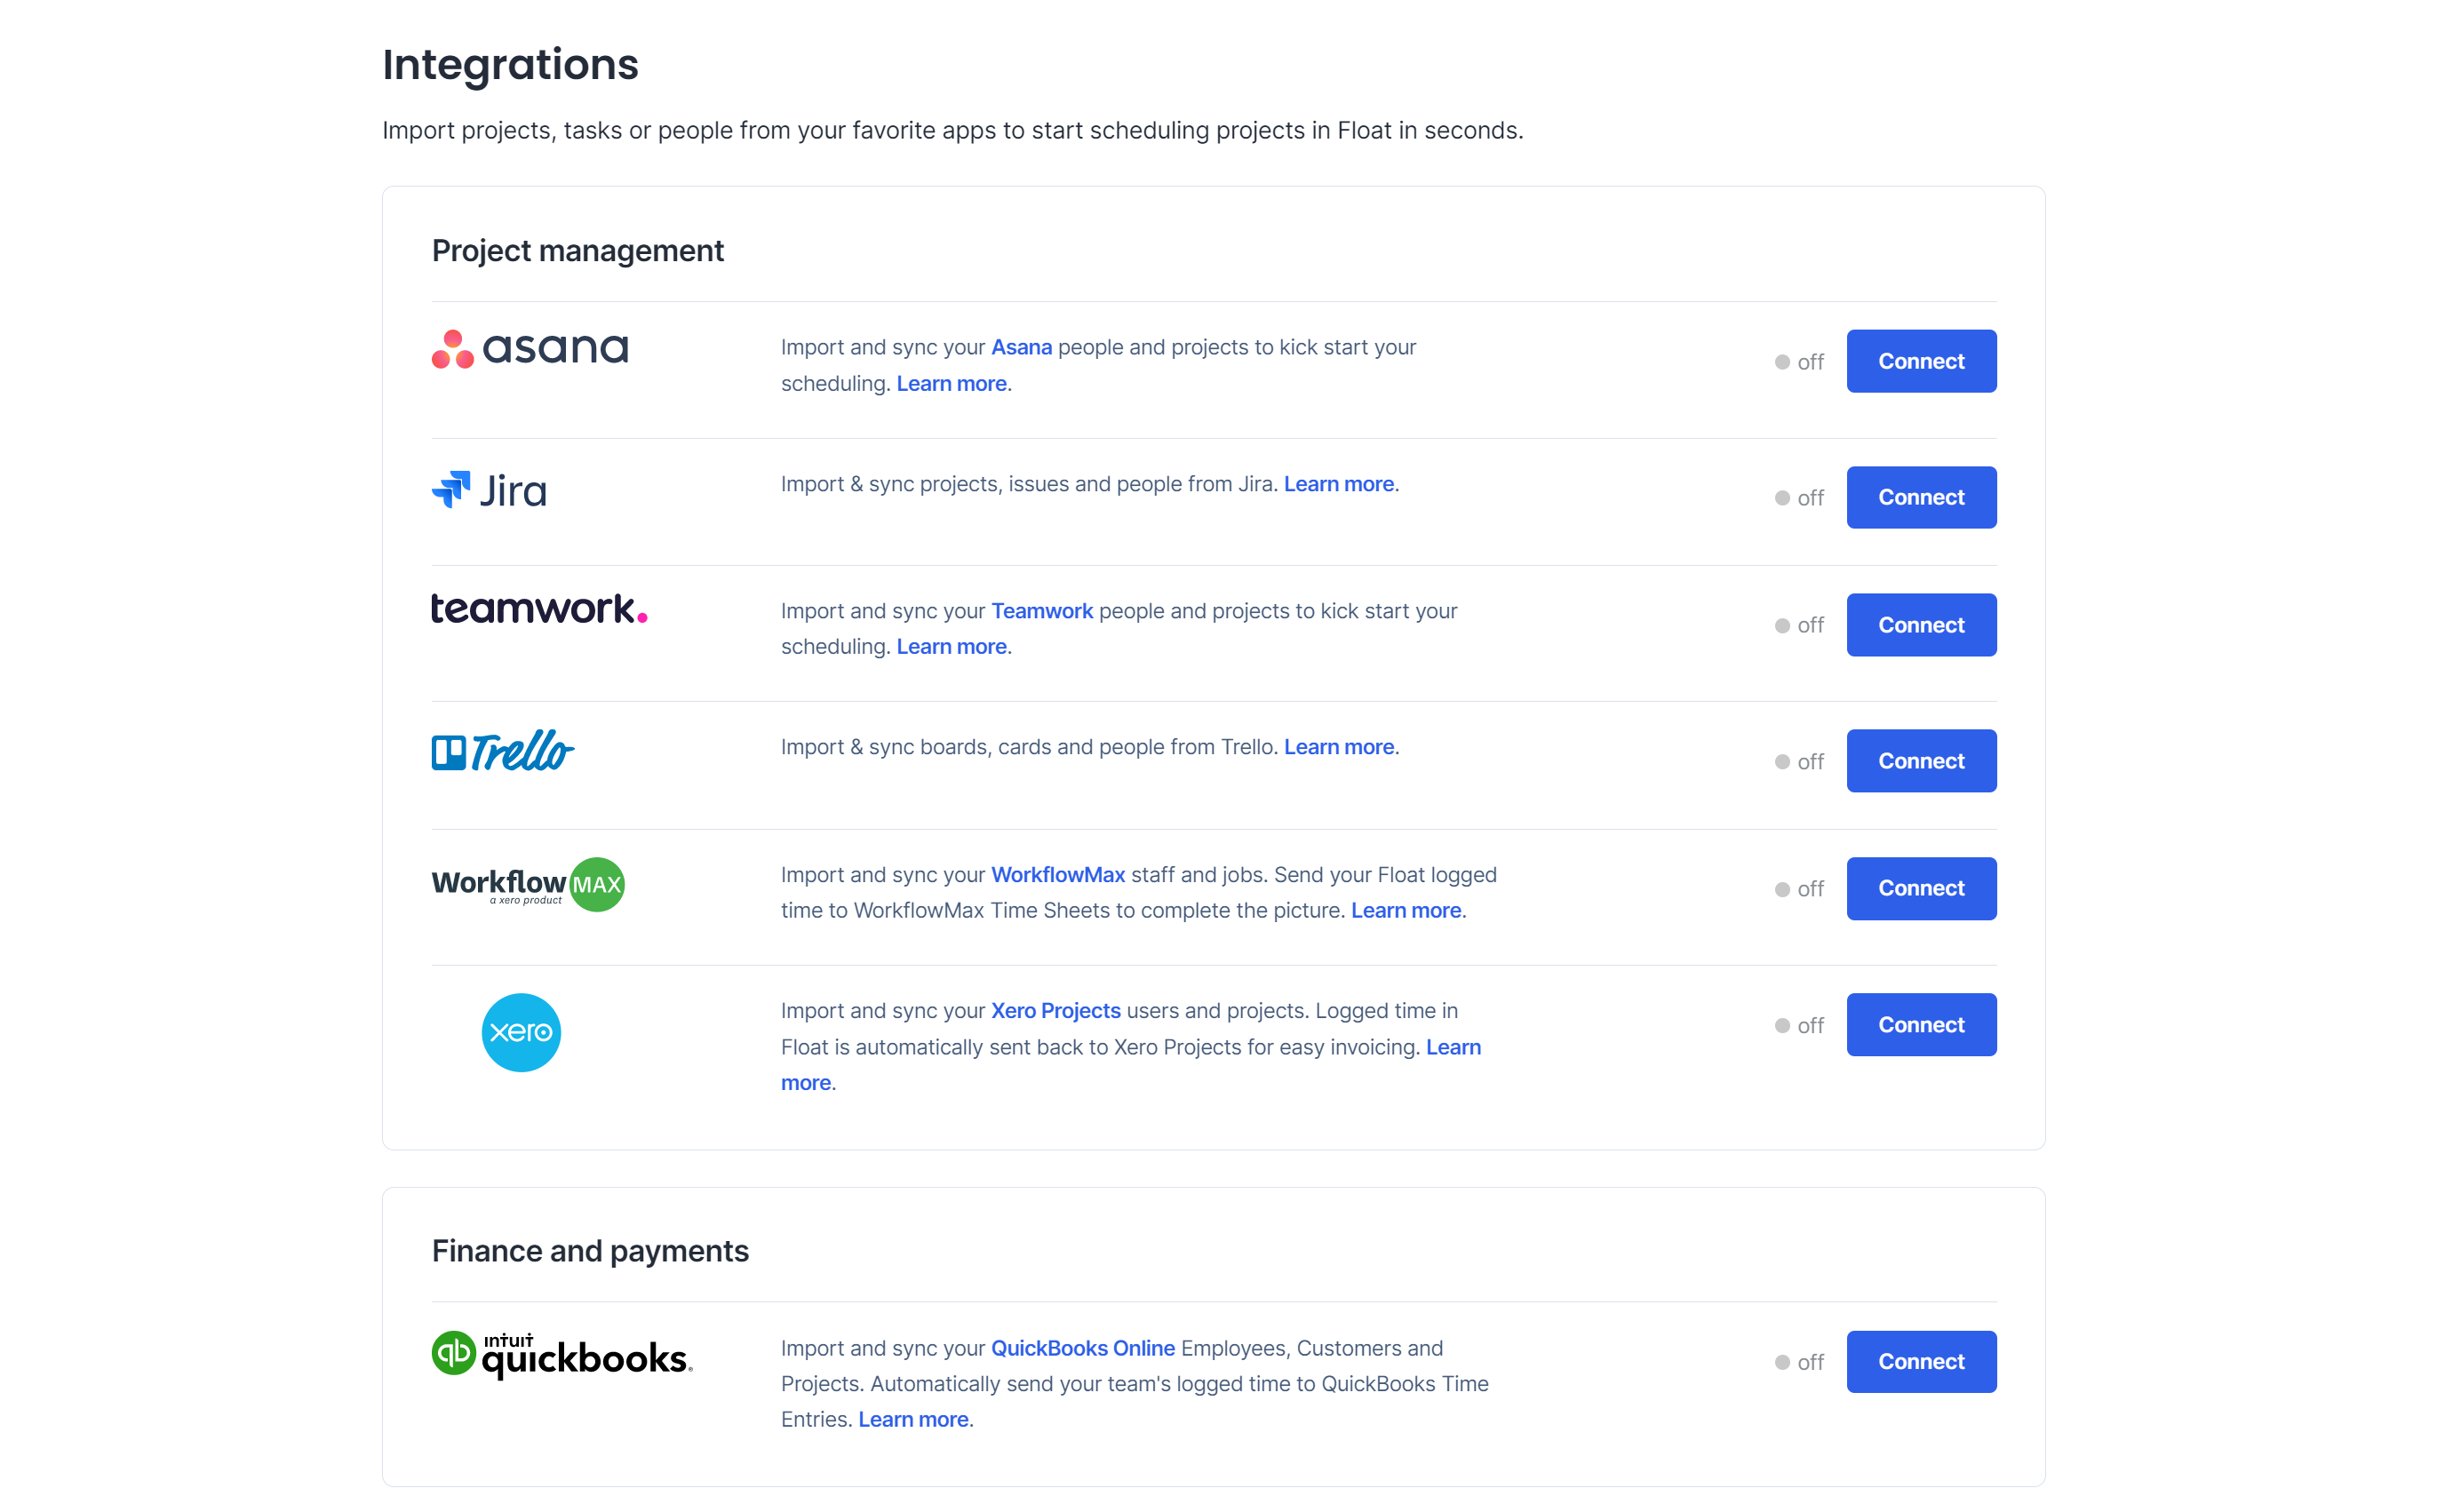The width and height of the screenshot is (2461, 1512).
Task: Click the WorkflowMax logo
Action: [528, 885]
